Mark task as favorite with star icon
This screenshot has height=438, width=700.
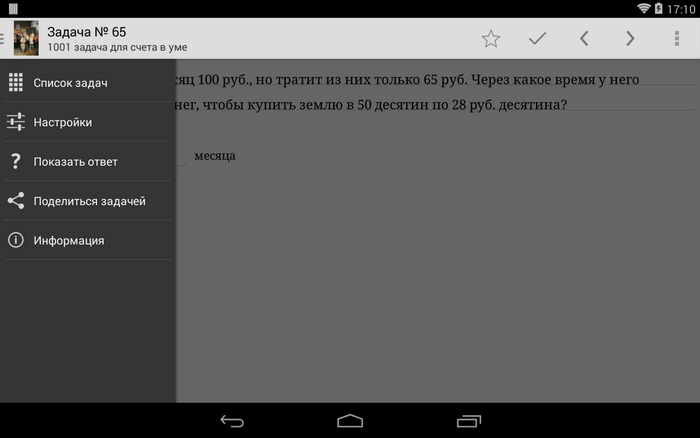point(491,39)
